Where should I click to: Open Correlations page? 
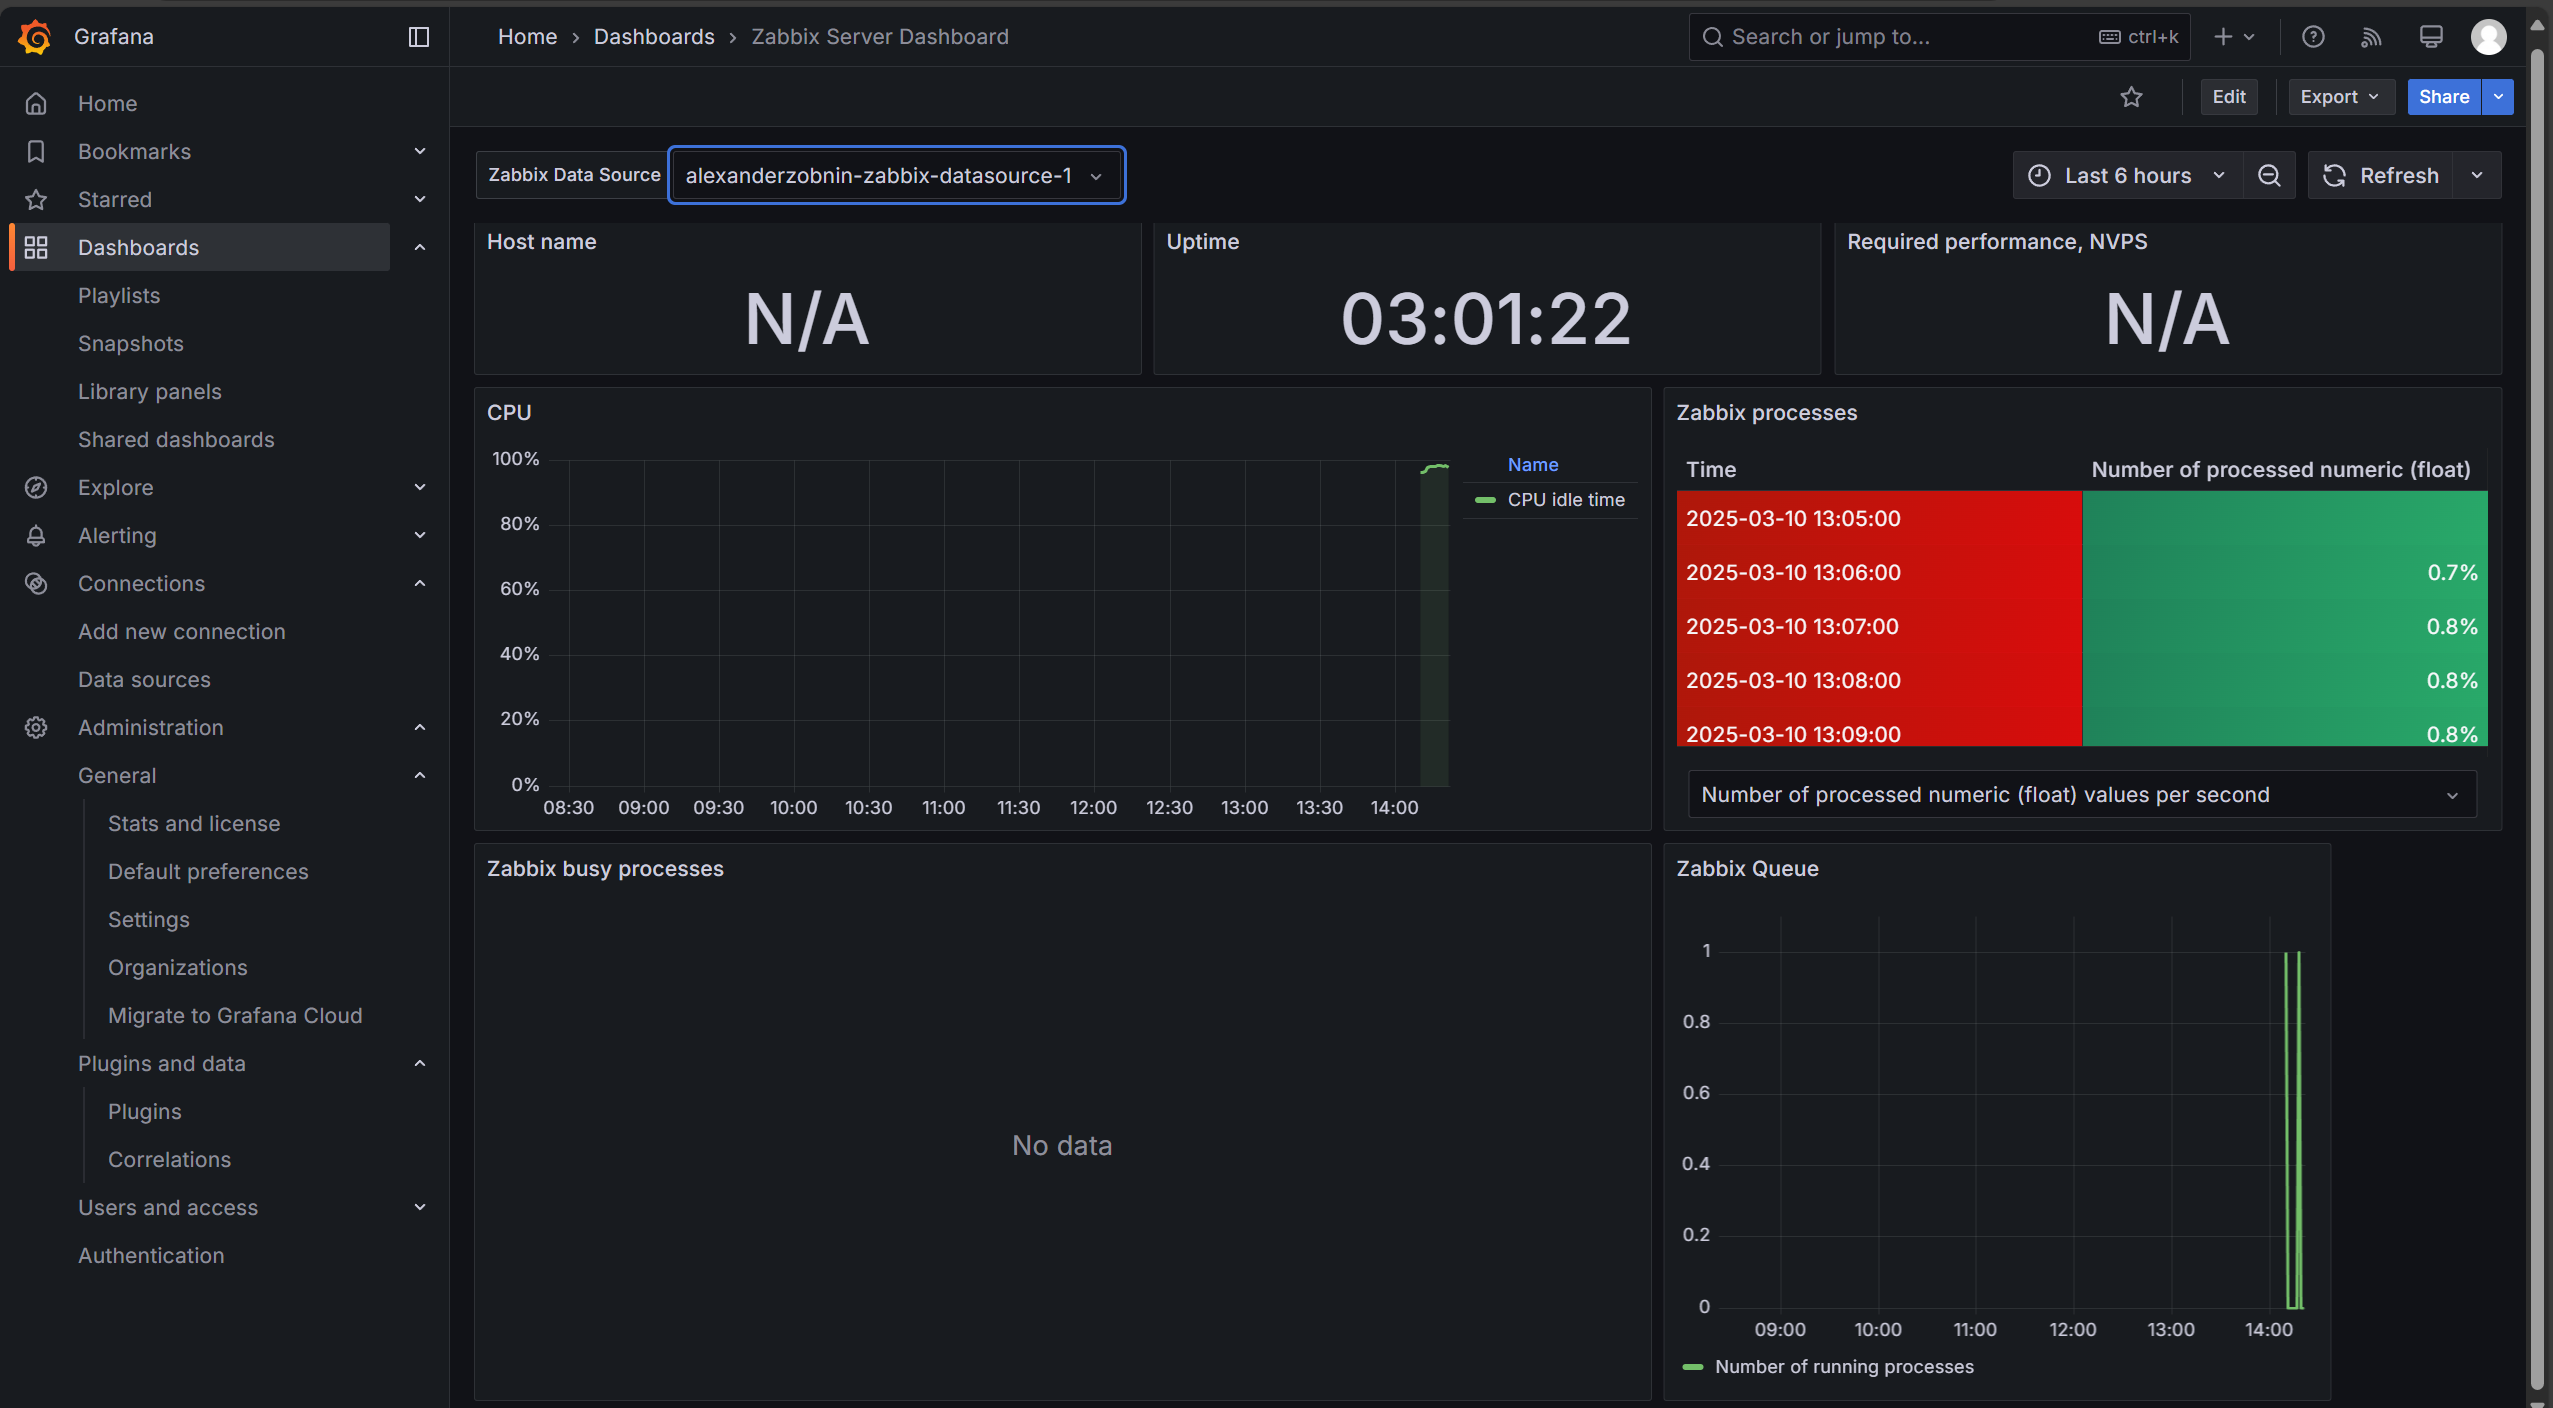click(x=169, y=1159)
